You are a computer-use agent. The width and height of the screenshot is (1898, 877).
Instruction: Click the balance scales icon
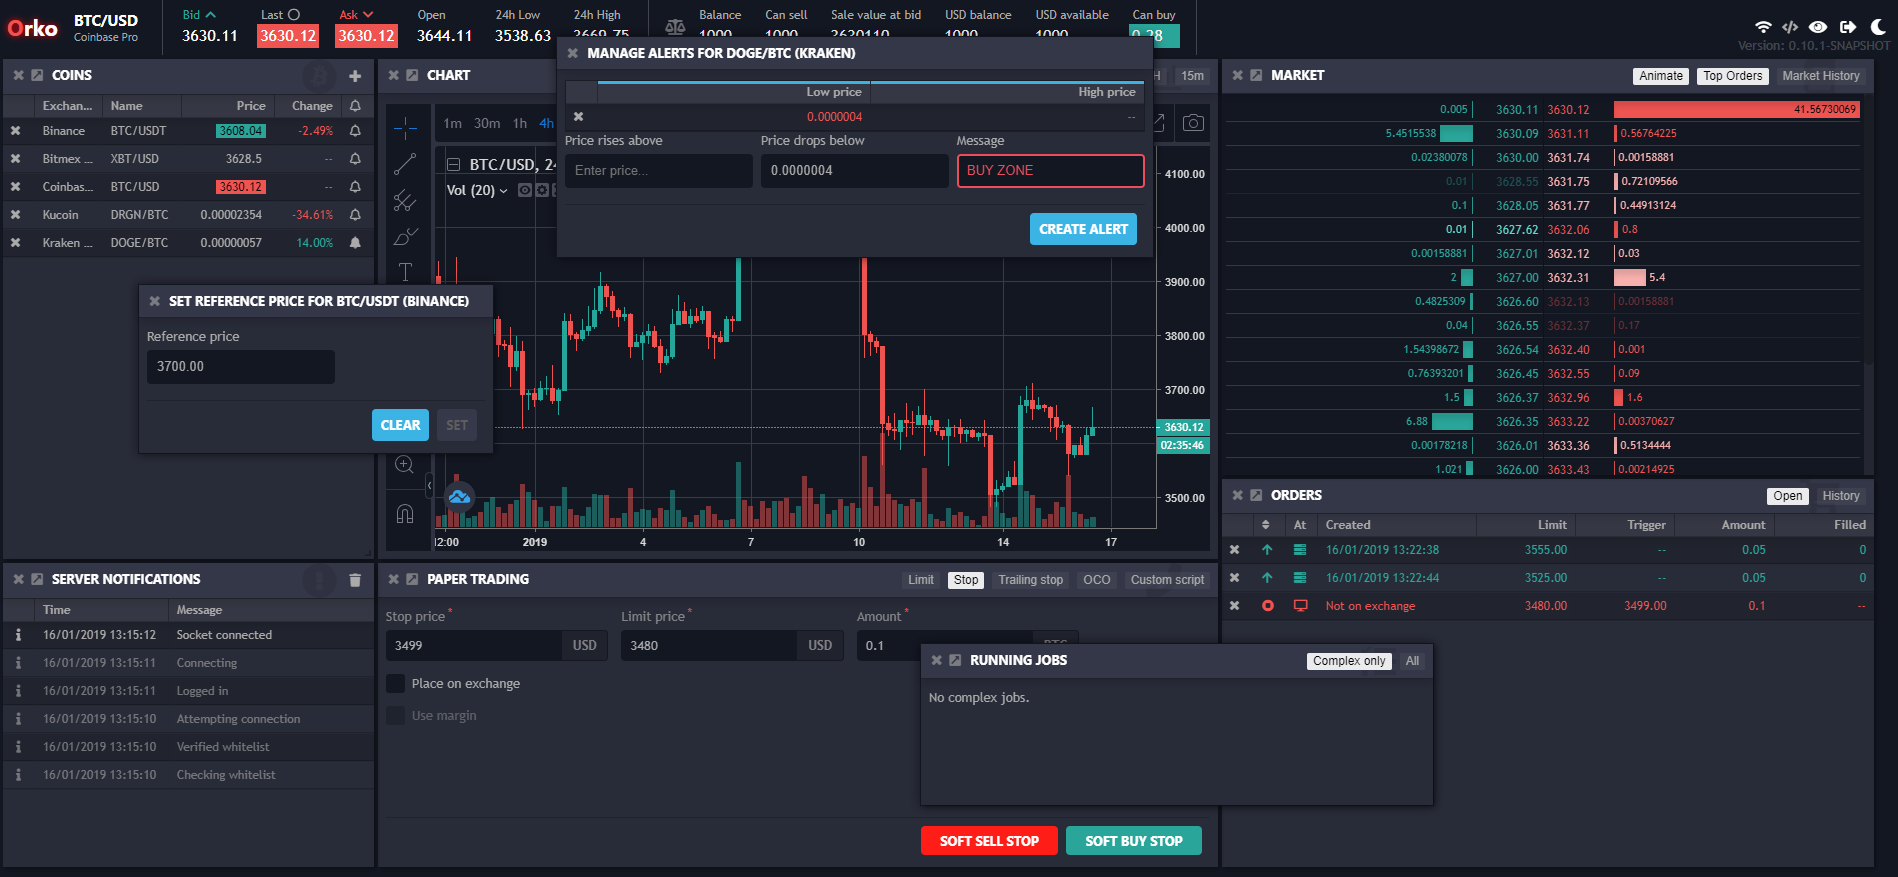tap(675, 27)
